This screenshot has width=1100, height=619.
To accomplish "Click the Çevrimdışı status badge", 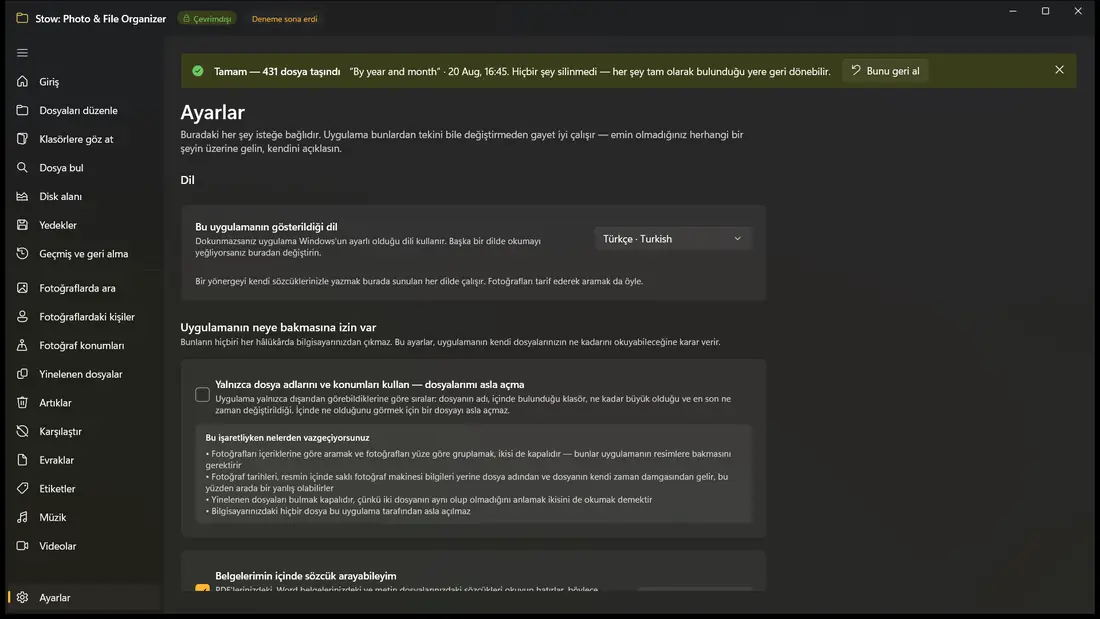I will [x=207, y=19].
